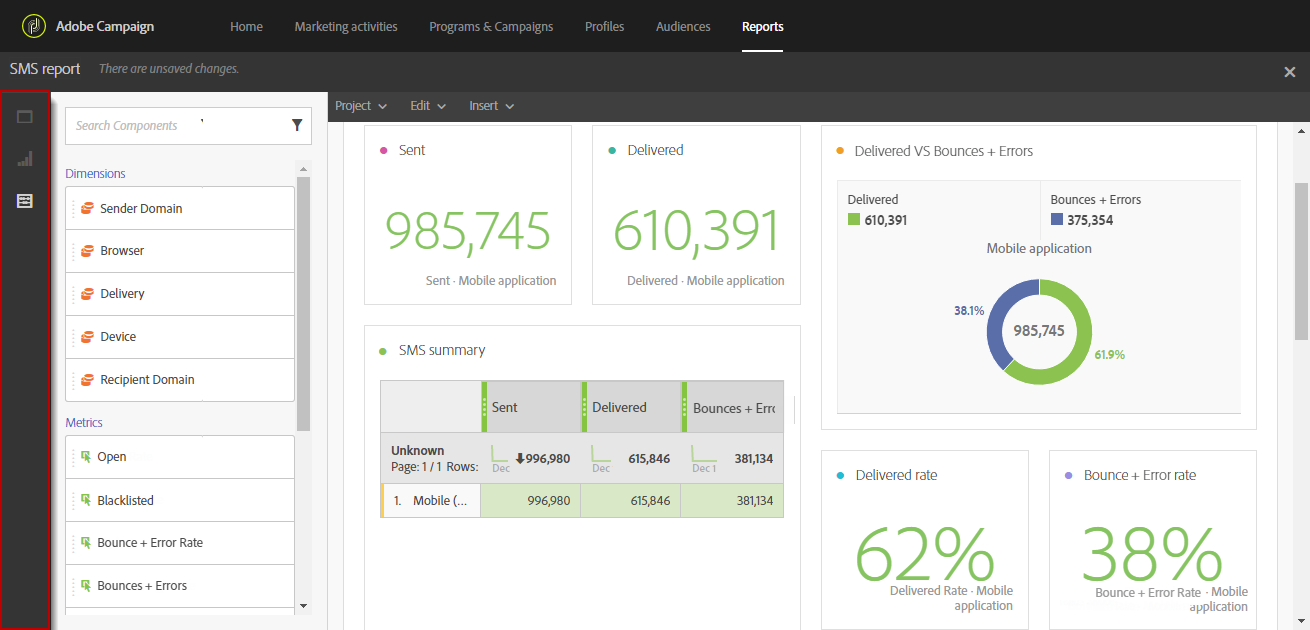Click Delivered VS Bounces + Errors title
This screenshot has height=630, width=1310.
point(944,151)
